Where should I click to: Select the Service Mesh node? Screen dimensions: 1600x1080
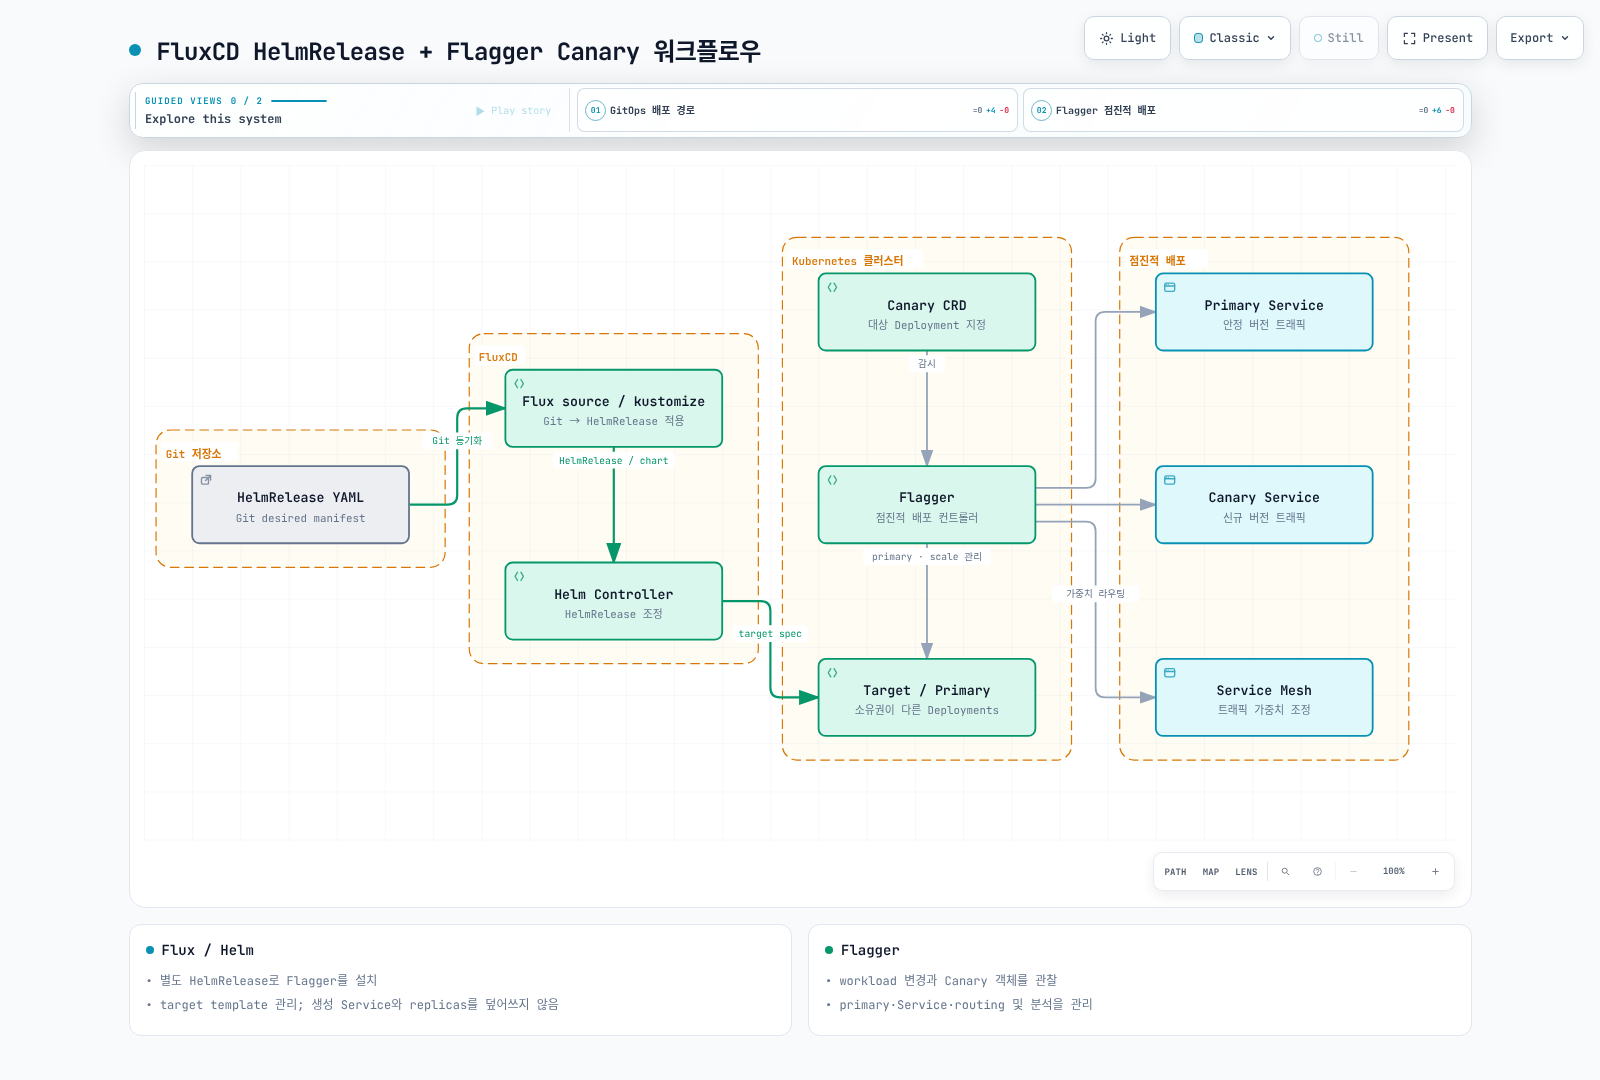(x=1264, y=697)
